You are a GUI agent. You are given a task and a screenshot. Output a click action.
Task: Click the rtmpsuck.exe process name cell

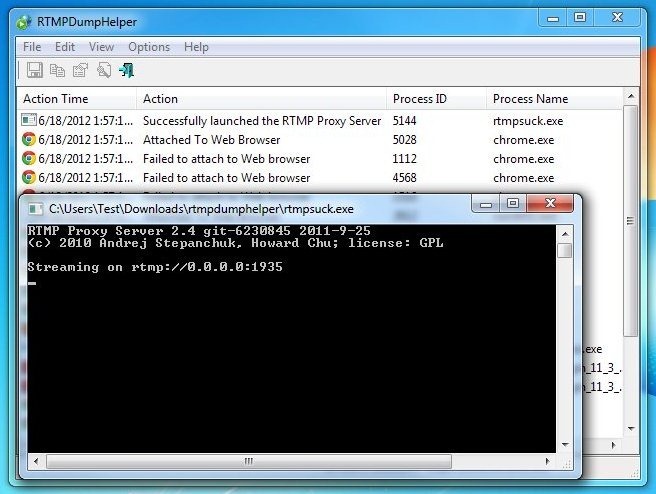(528, 121)
